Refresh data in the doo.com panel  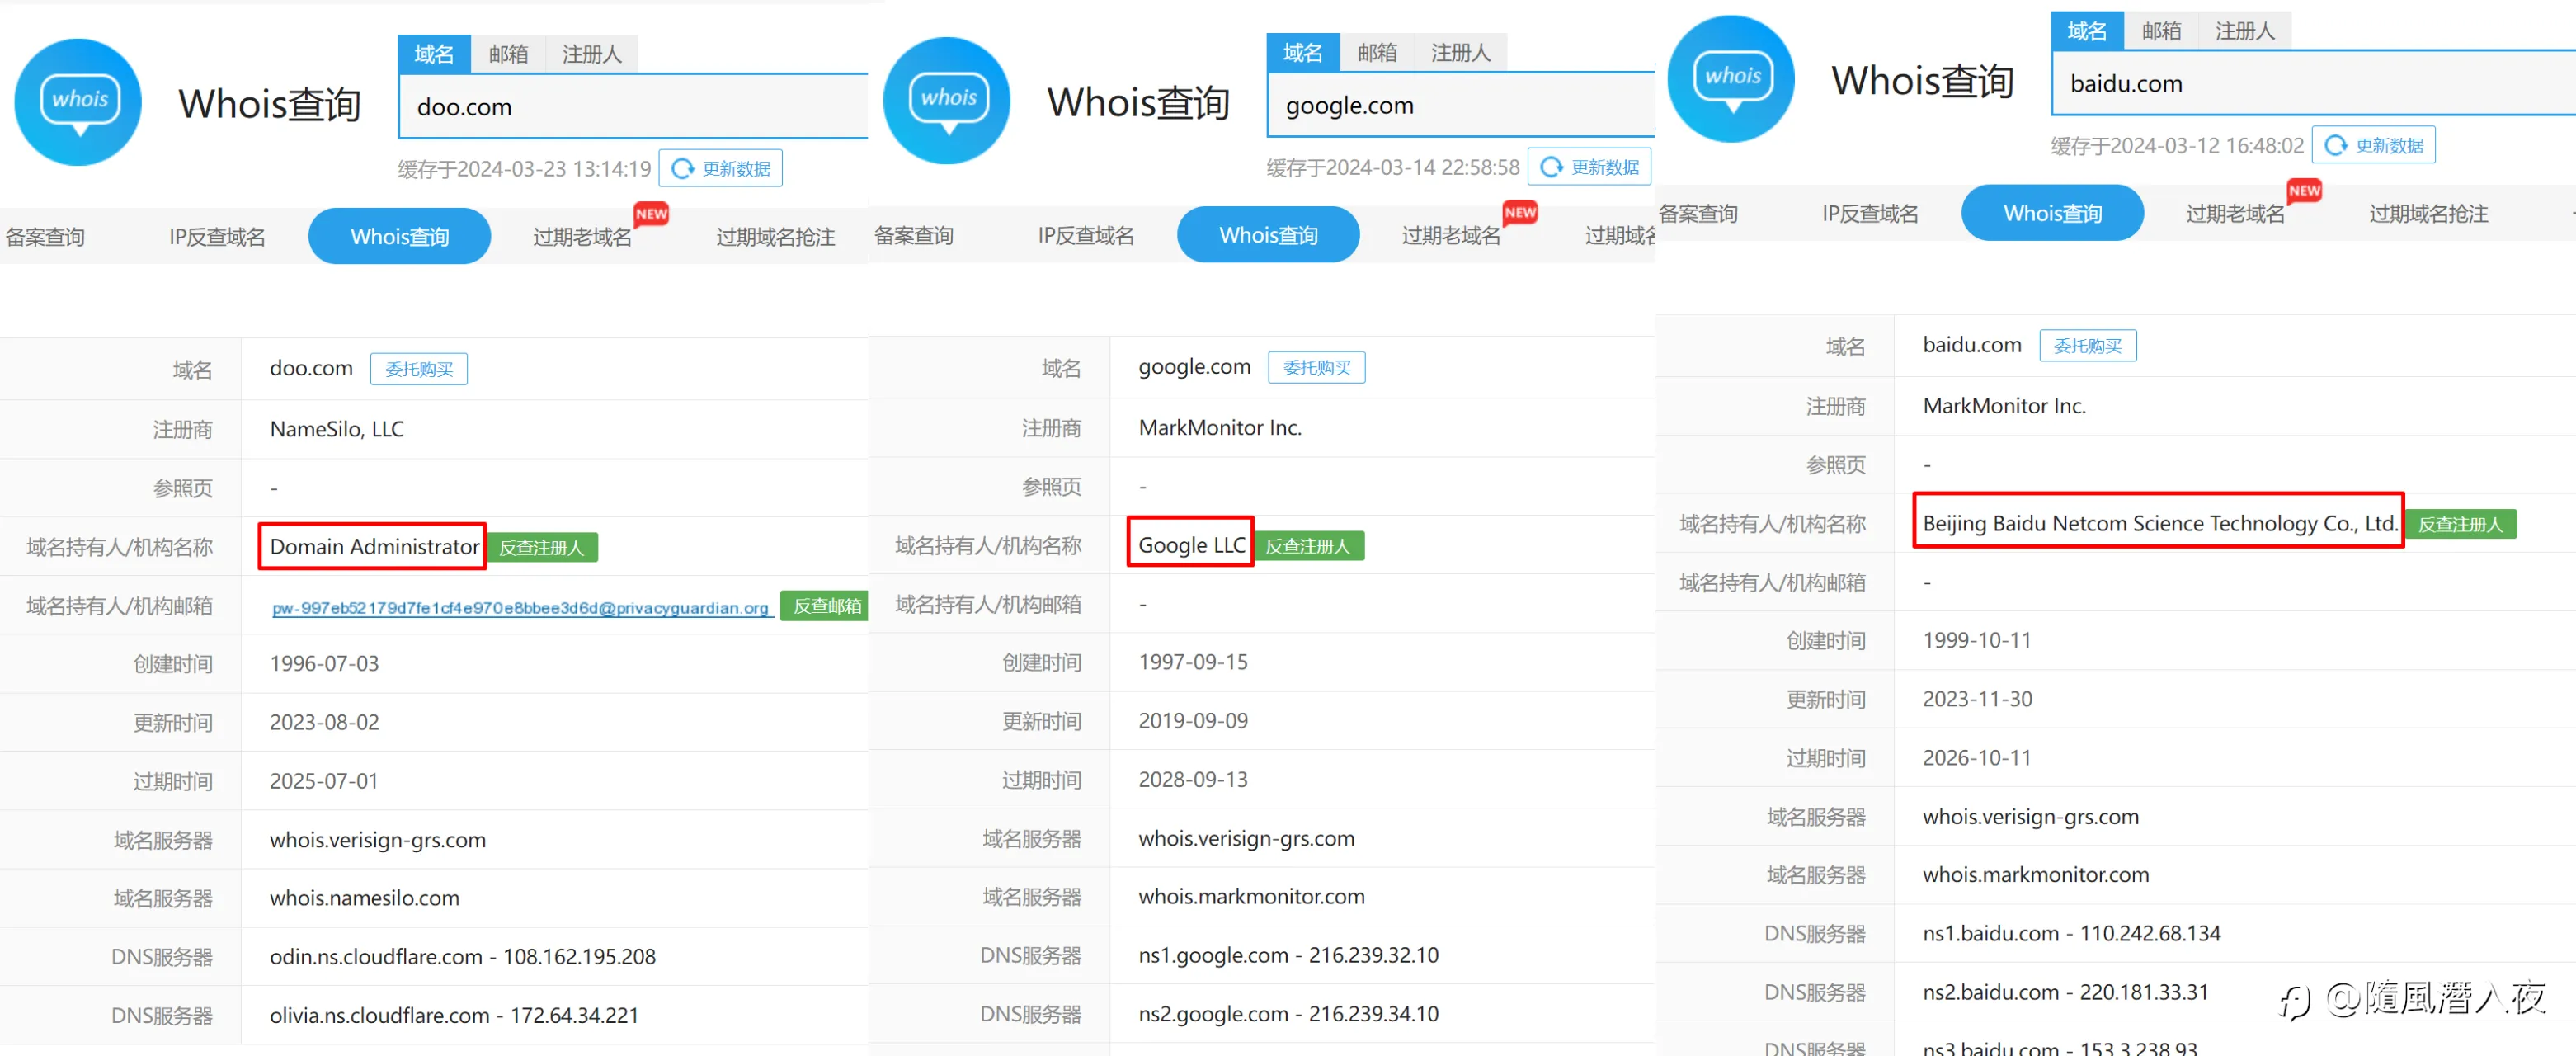point(720,168)
